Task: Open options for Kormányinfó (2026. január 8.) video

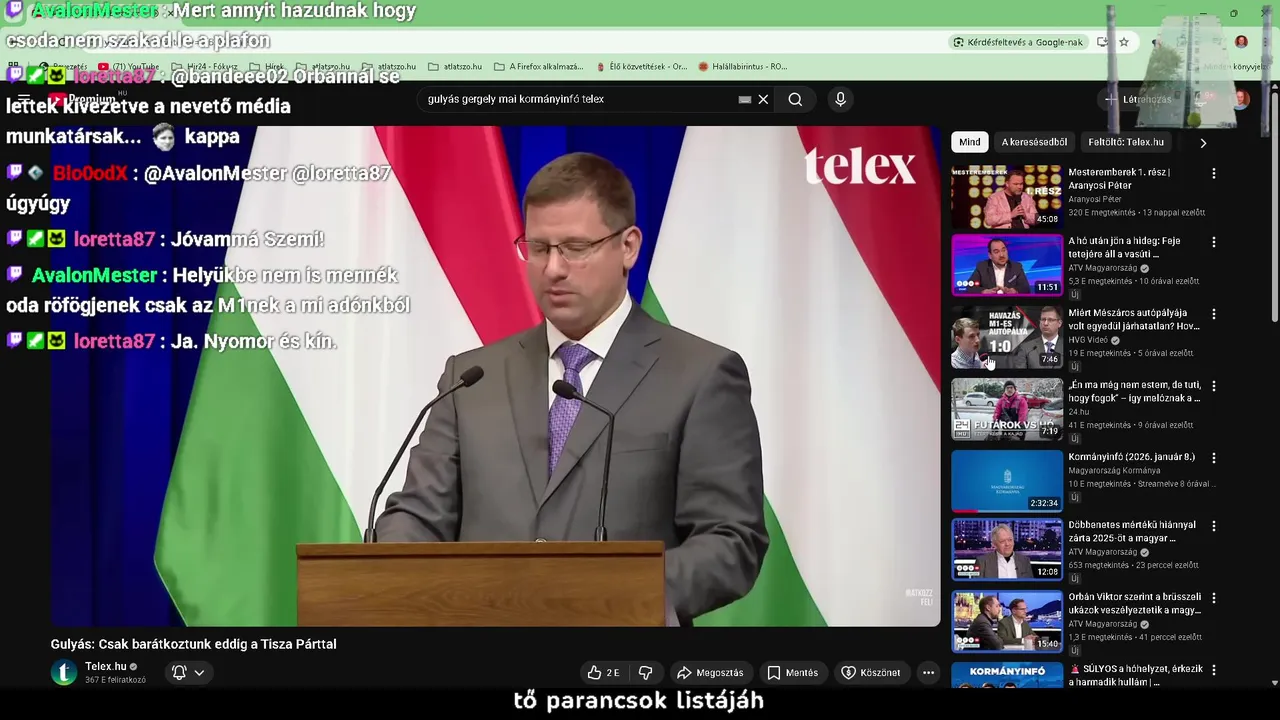Action: tap(1214, 458)
